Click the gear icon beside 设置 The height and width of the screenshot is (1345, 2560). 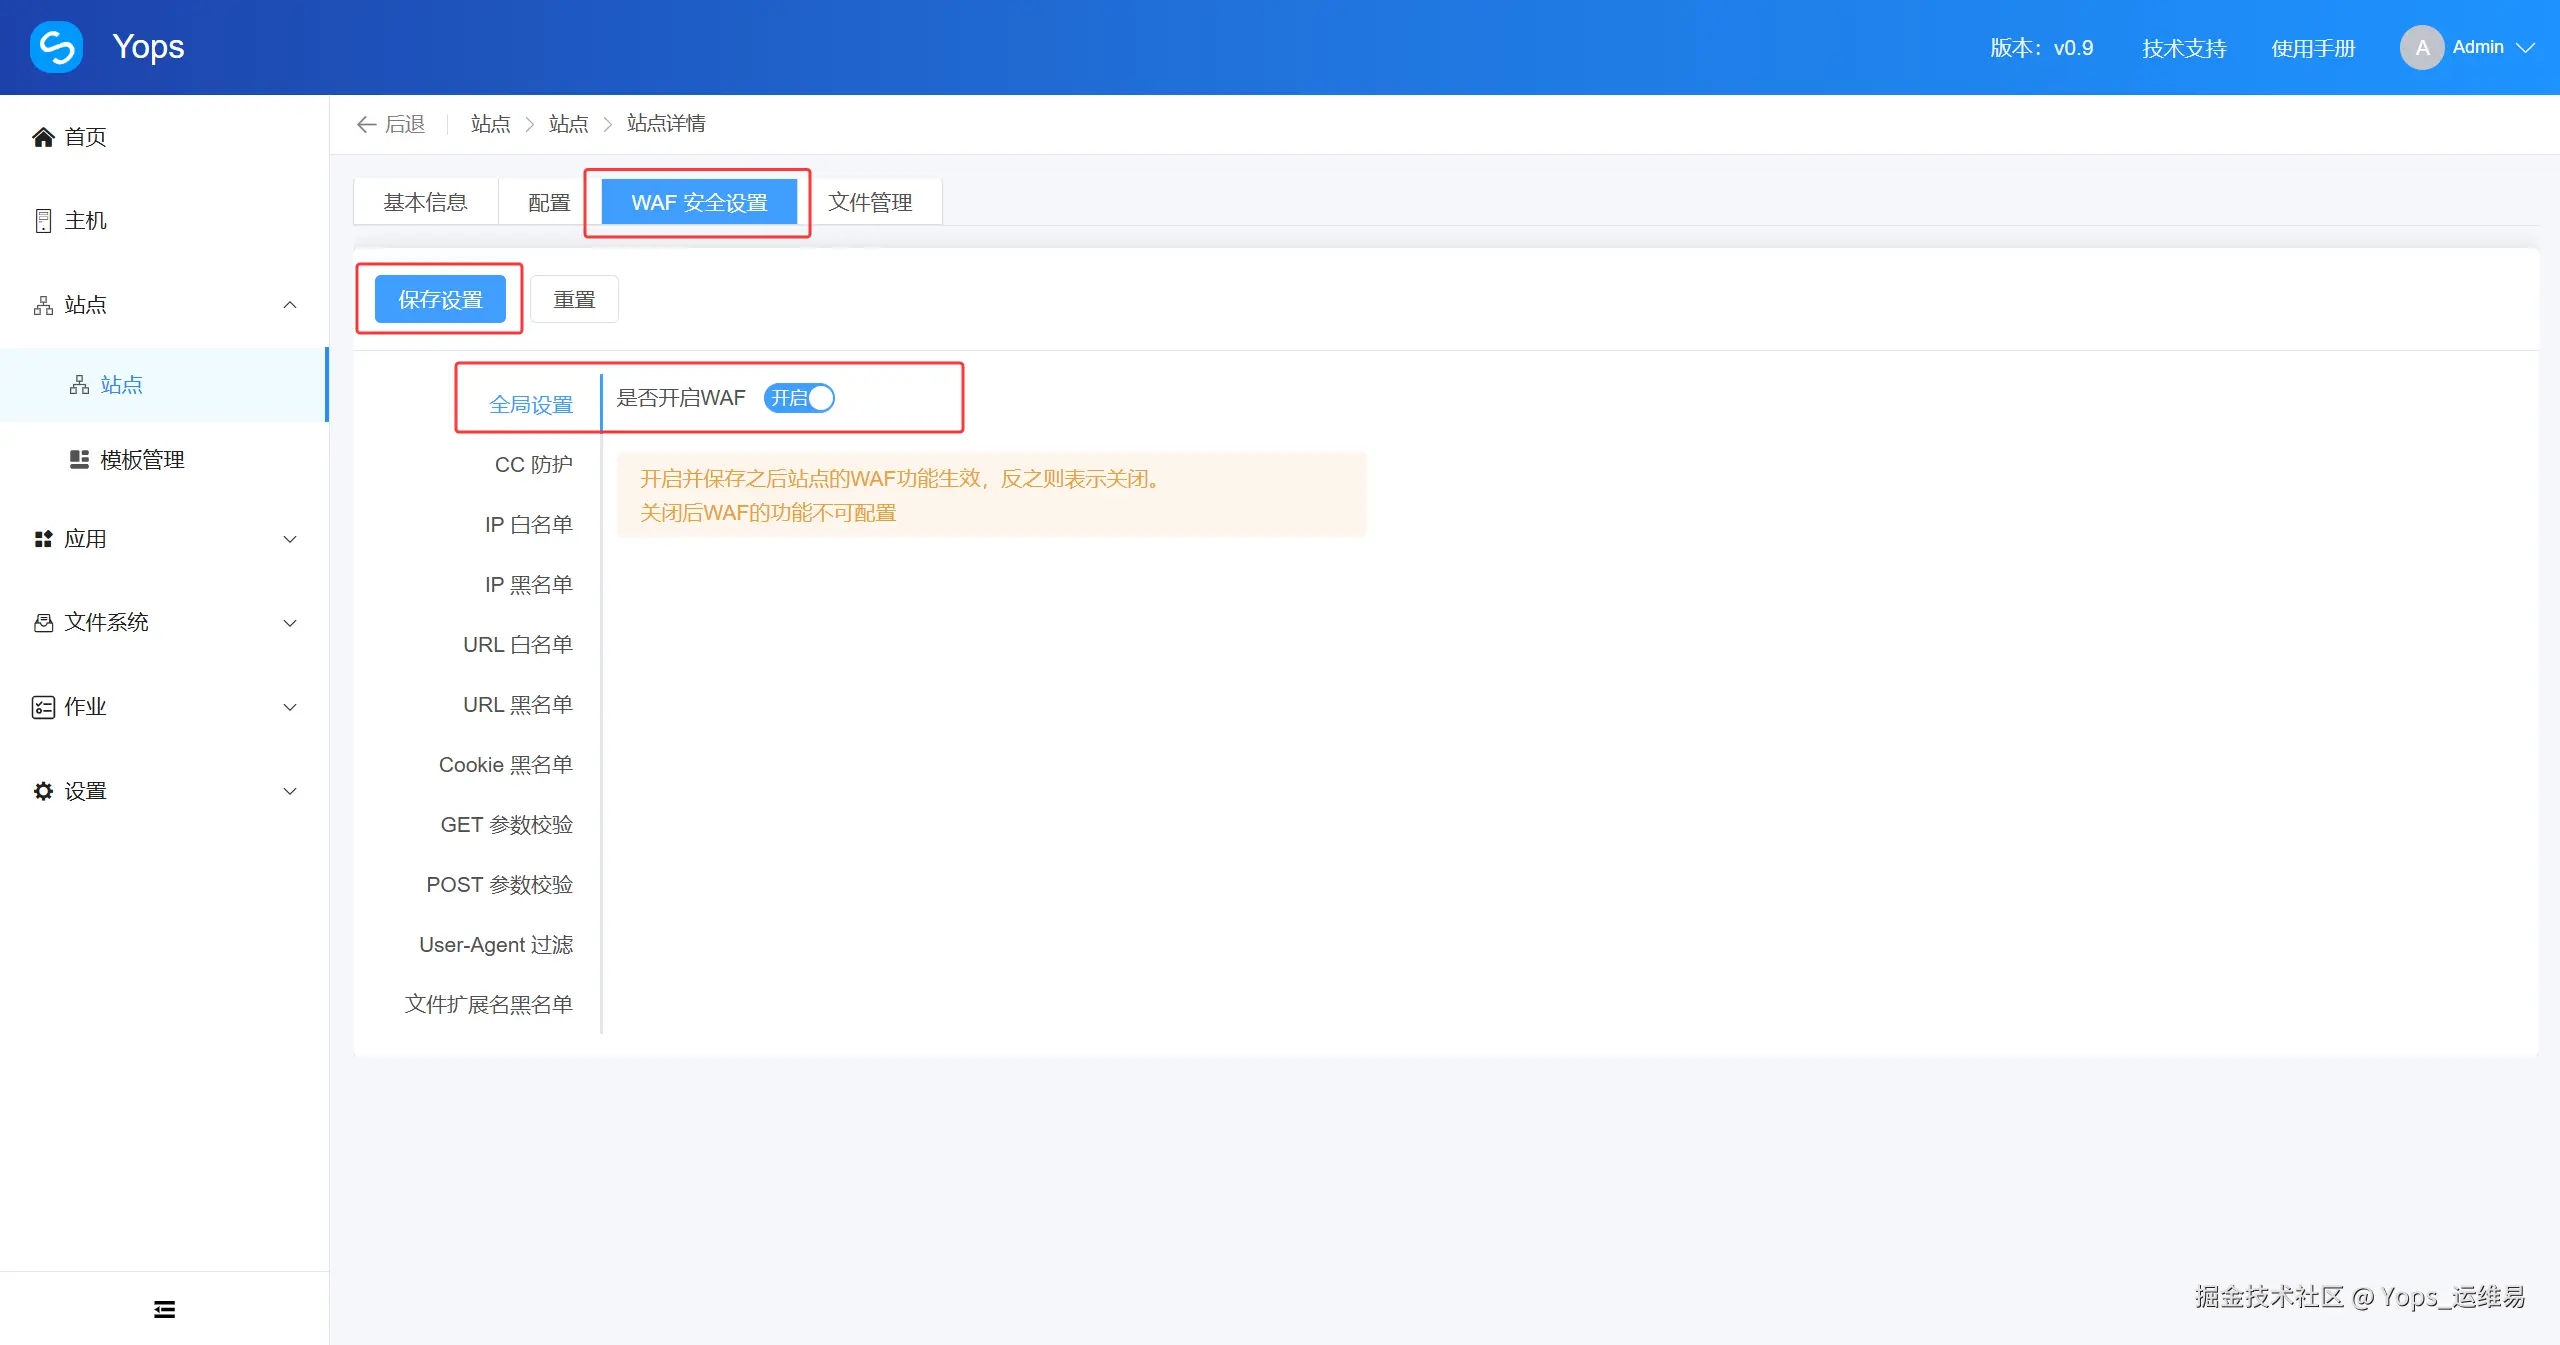click(43, 791)
